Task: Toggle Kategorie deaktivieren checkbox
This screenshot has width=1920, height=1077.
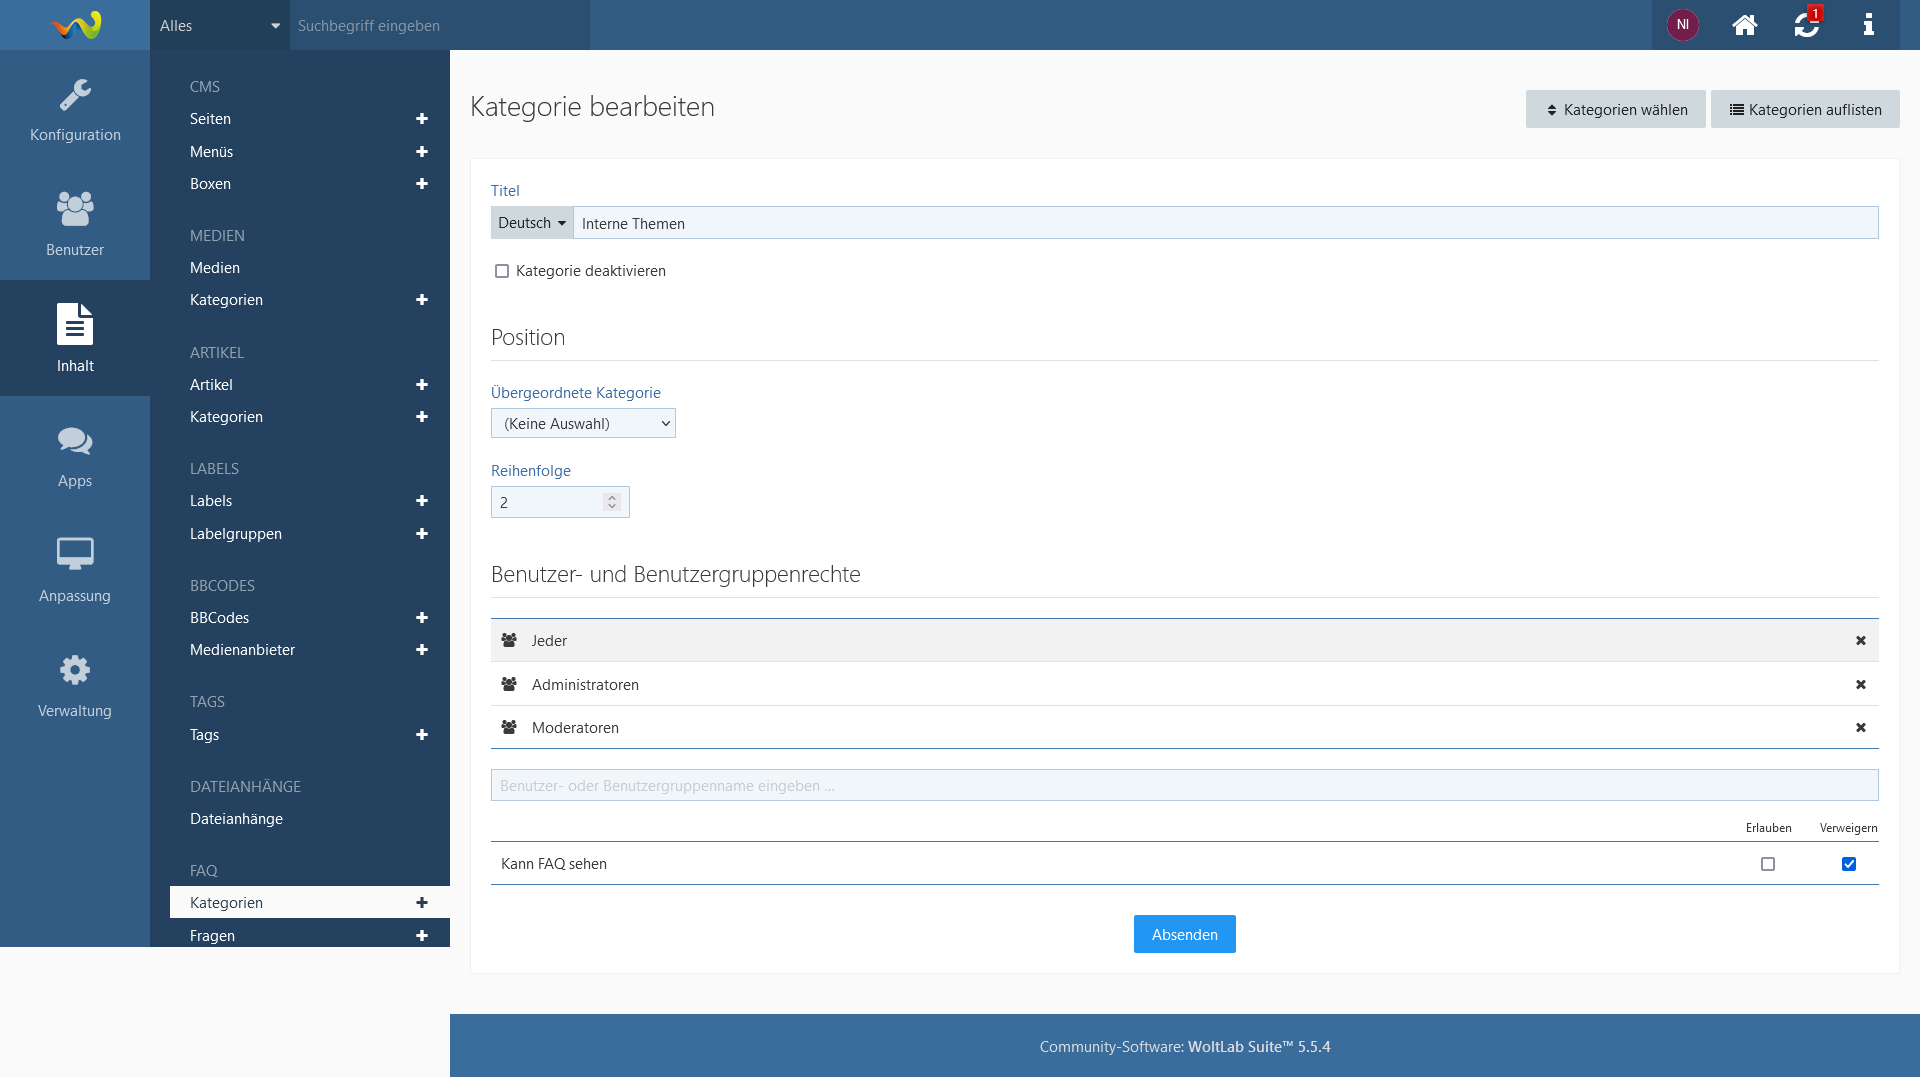Action: coord(502,271)
